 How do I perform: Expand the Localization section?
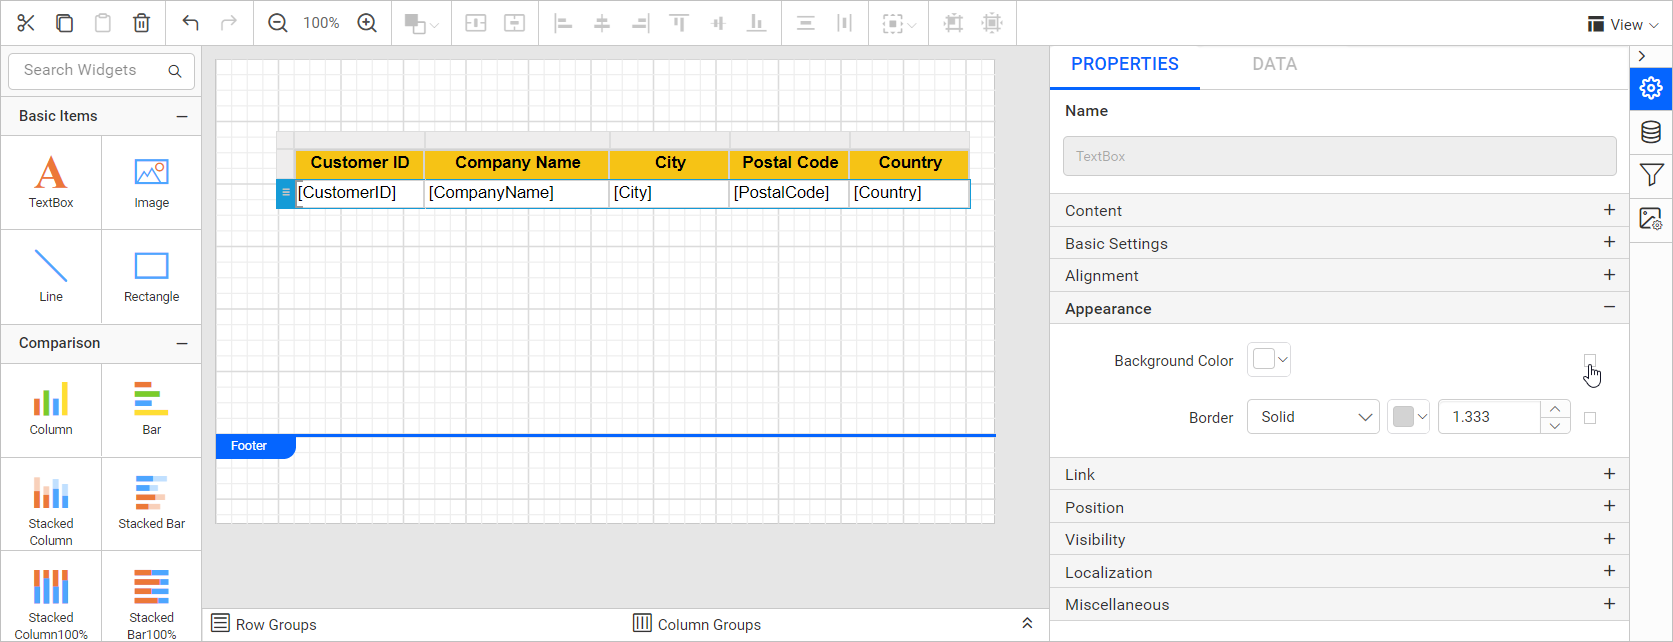coord(1339,572)
